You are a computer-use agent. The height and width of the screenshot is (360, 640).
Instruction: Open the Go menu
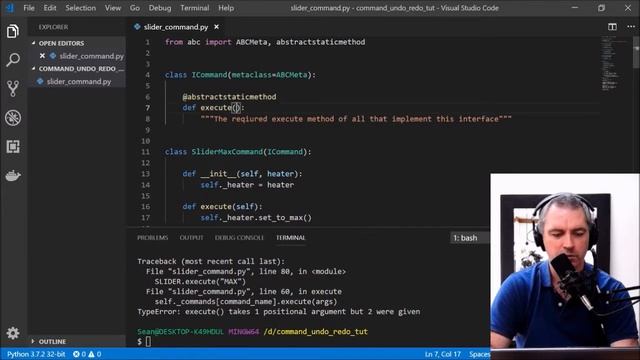(135, 8)
